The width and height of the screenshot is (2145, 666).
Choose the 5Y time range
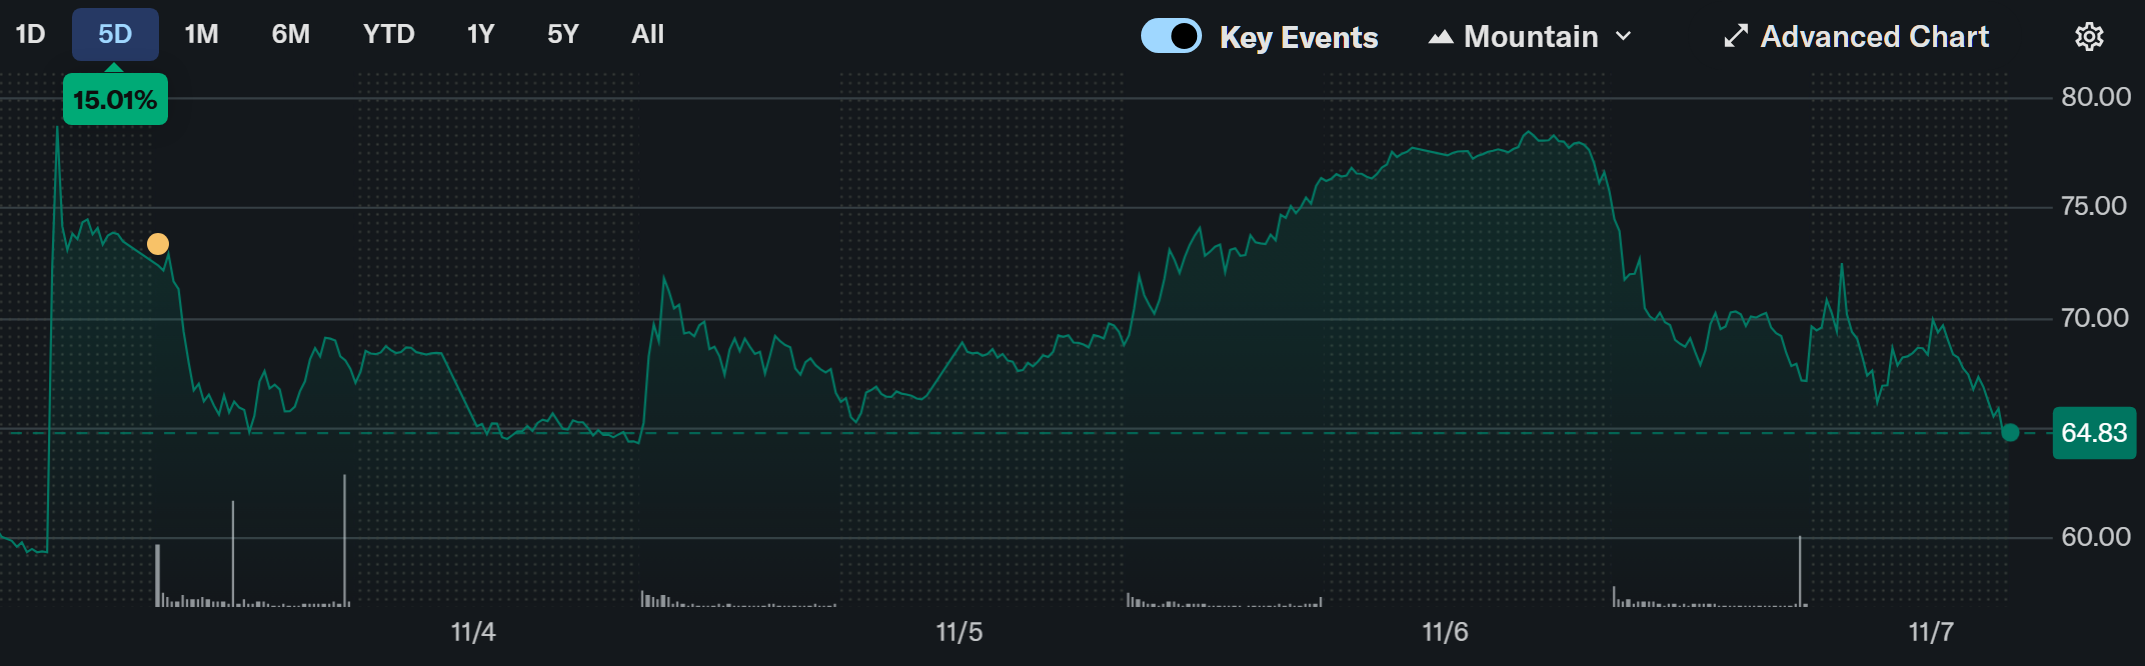point(563,35)
